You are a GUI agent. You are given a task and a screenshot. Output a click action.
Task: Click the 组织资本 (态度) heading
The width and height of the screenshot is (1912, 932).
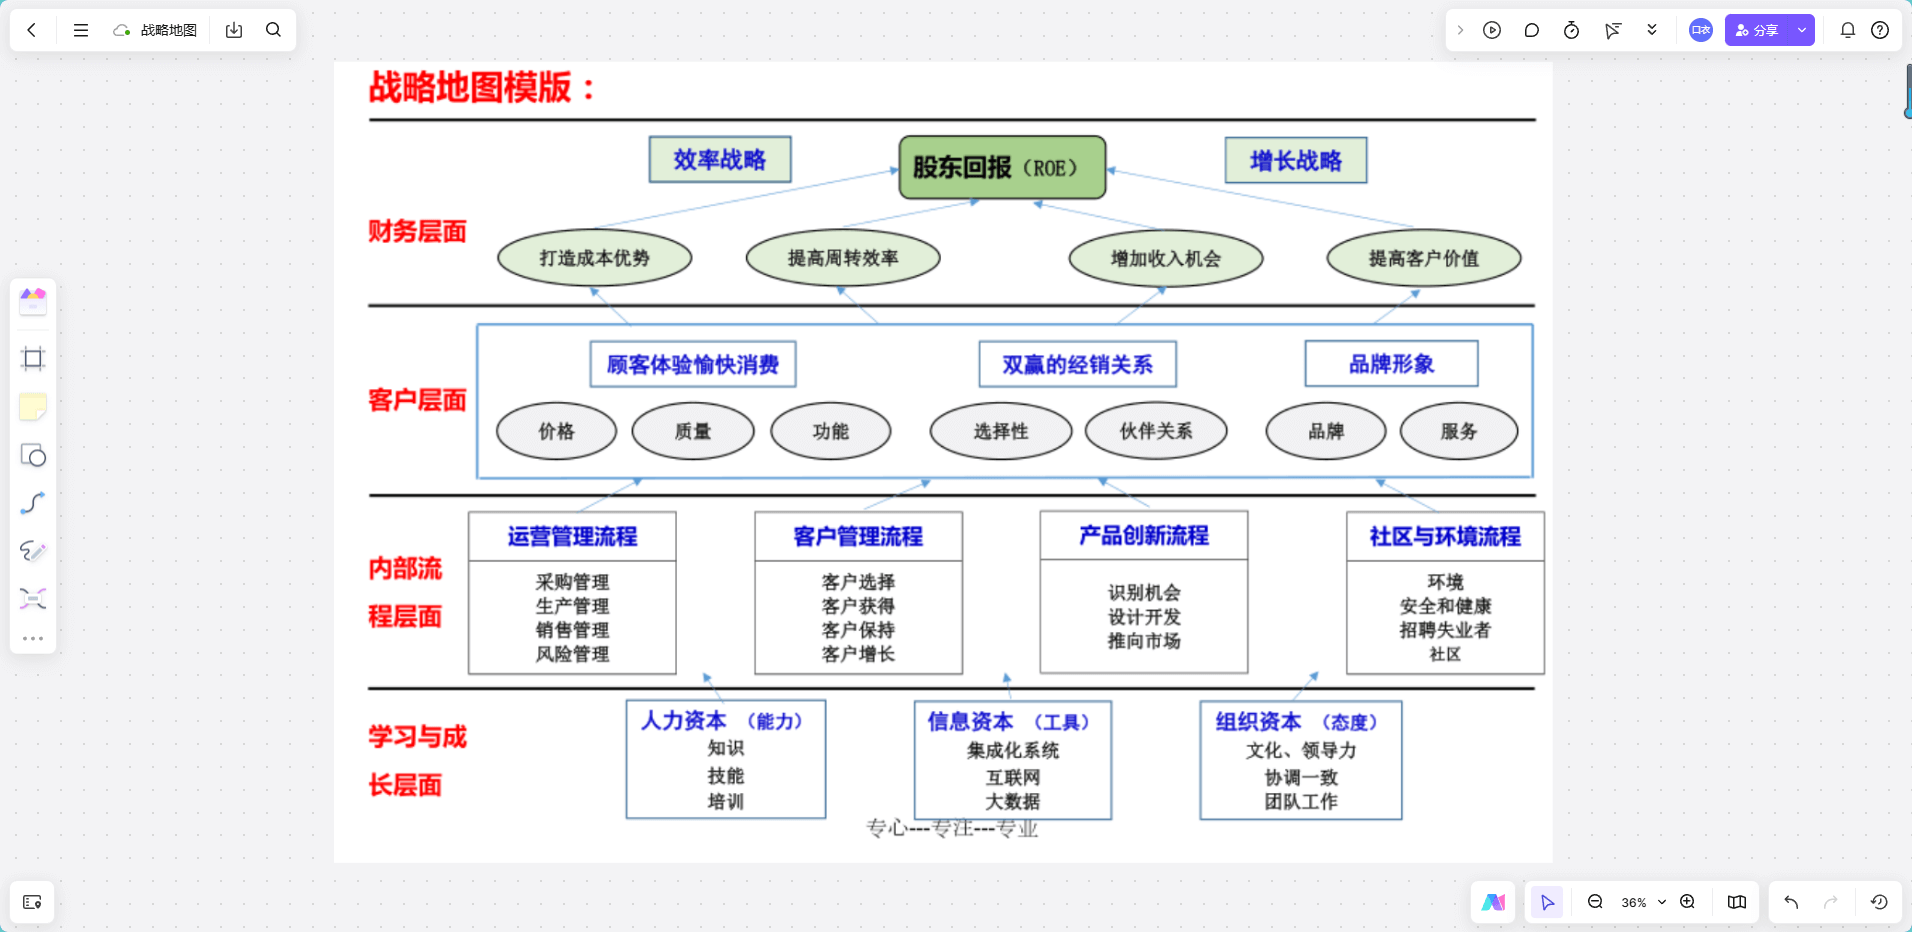(1297, 721)
